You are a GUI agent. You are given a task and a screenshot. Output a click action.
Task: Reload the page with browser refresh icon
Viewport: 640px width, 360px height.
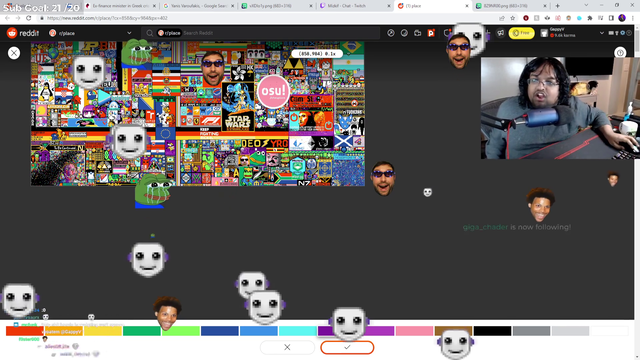point(29,18)
